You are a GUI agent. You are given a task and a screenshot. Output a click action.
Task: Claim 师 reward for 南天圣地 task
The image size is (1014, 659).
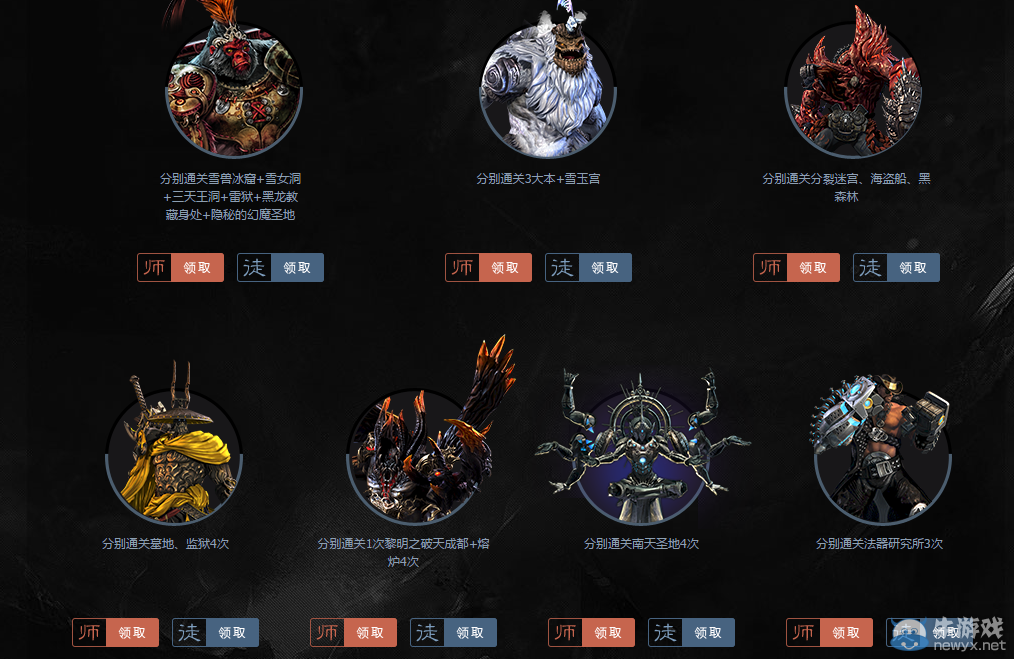[x=591, y=632]
